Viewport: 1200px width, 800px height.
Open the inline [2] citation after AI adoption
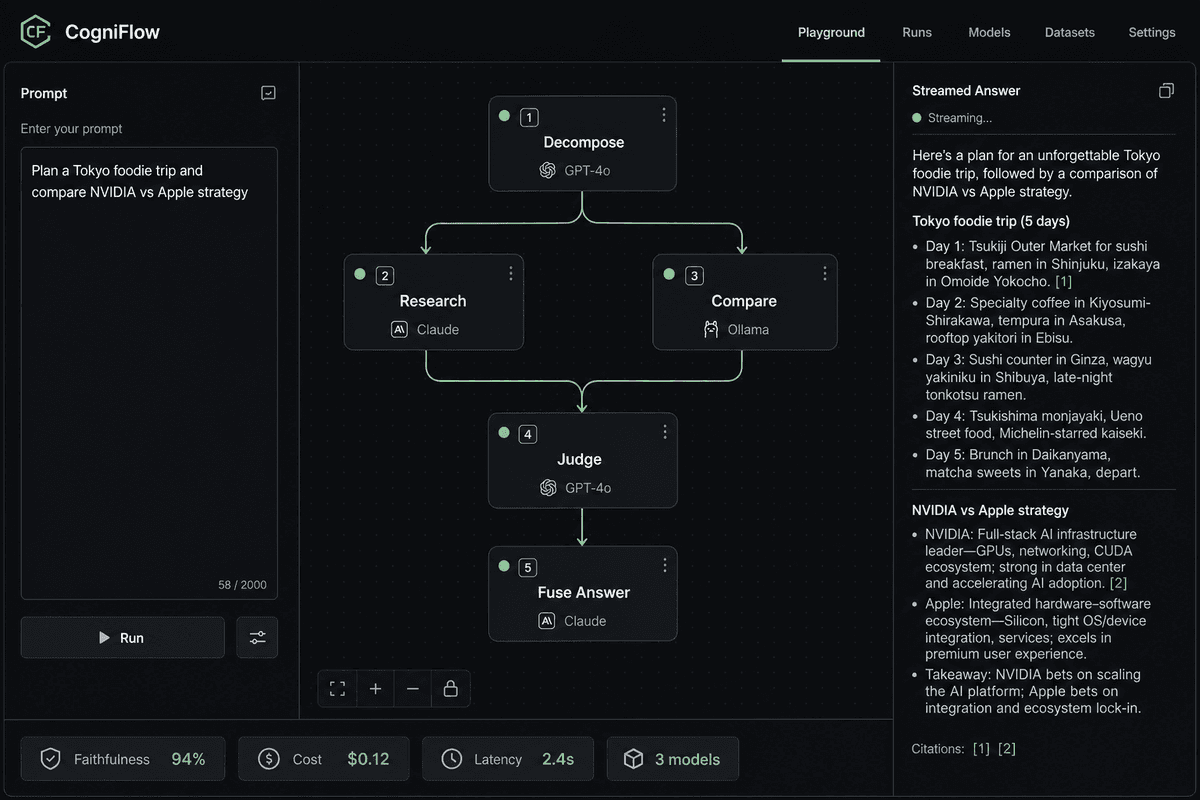click(1118, 583)
